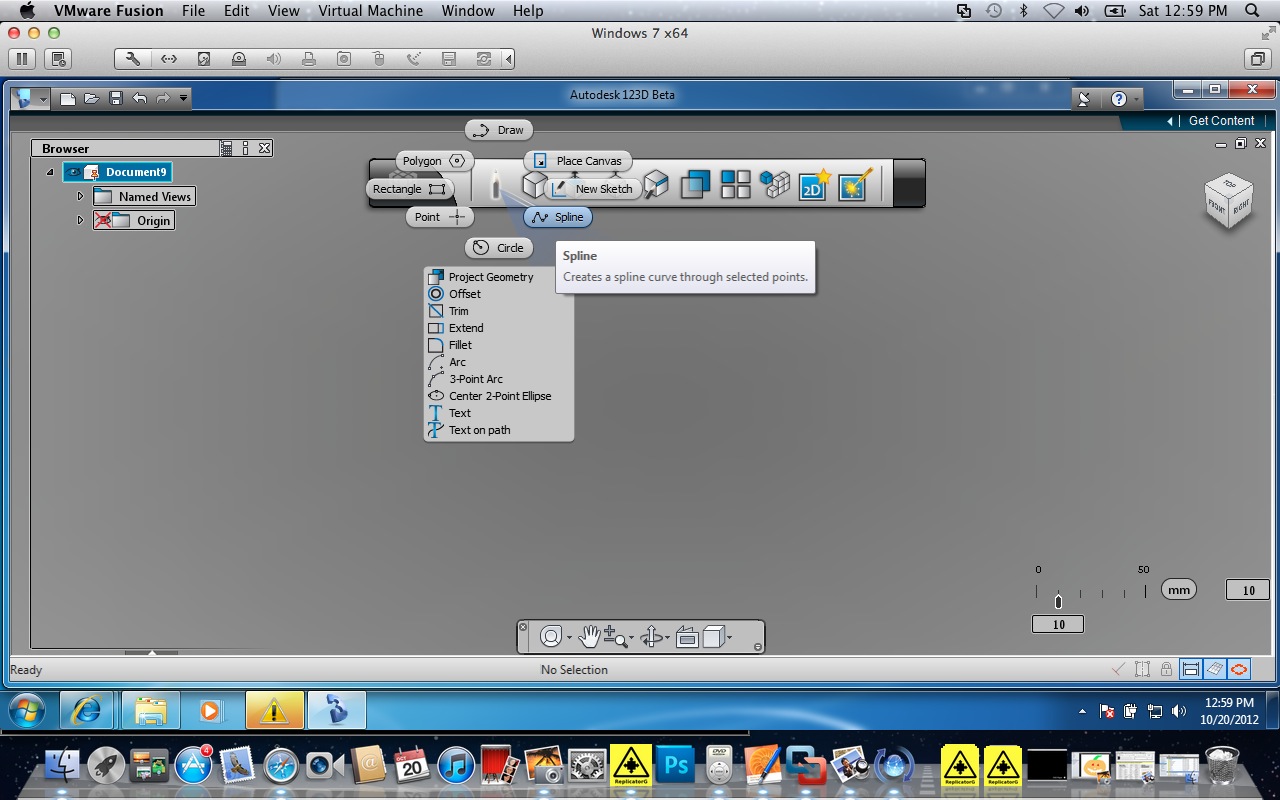
Task: Click the pencil Sketch icon in toolbar
Action: (494, 184)
